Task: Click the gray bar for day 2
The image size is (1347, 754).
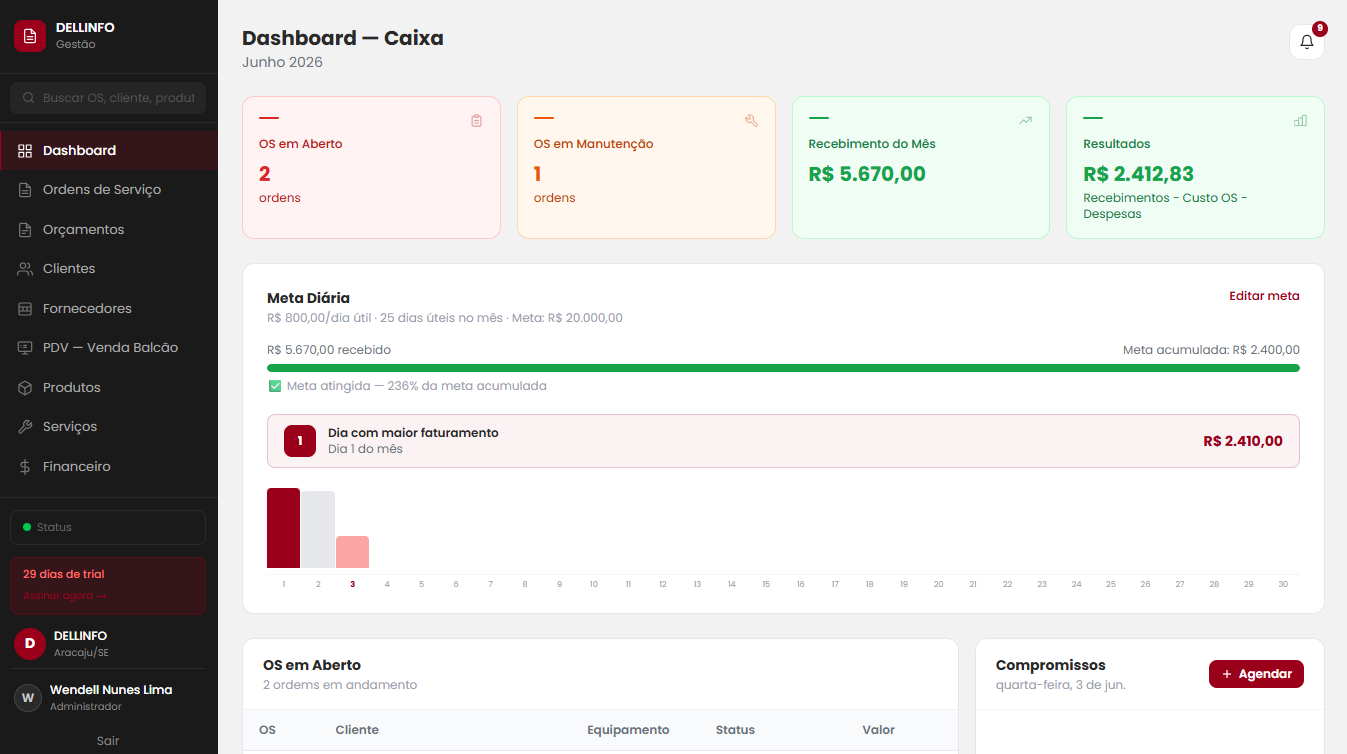Action: [x=318, y=530]
